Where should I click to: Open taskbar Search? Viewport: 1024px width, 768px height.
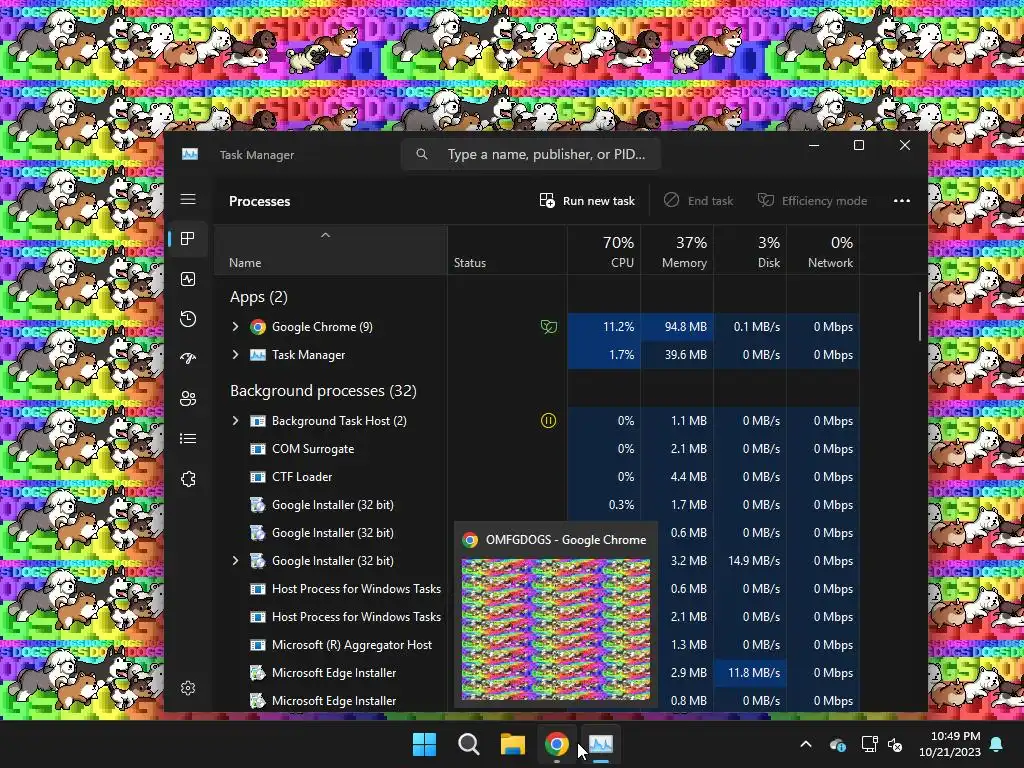[469, 744]
